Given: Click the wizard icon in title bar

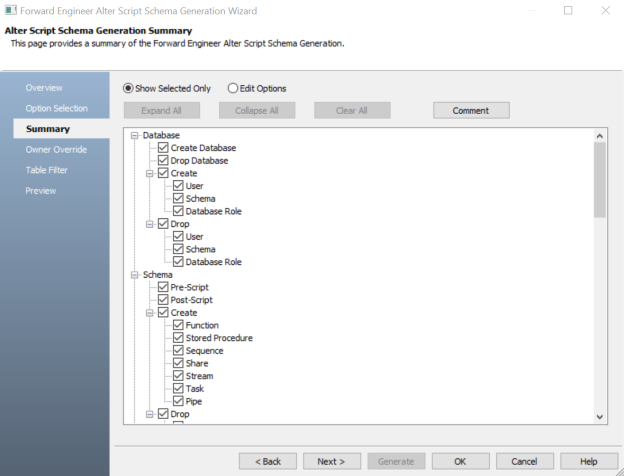Looking at the screenshot, I should point(10,10).
